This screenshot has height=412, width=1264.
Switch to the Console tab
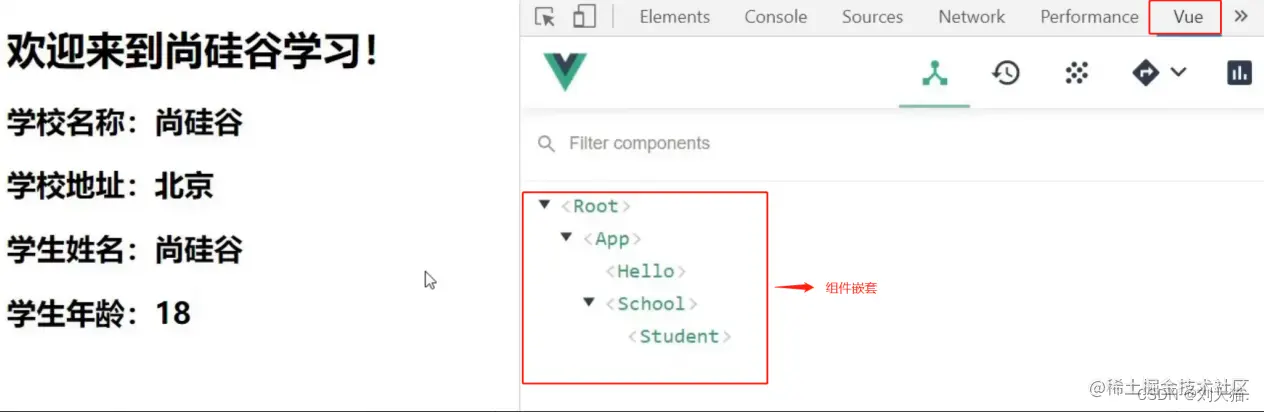(775, 17)
